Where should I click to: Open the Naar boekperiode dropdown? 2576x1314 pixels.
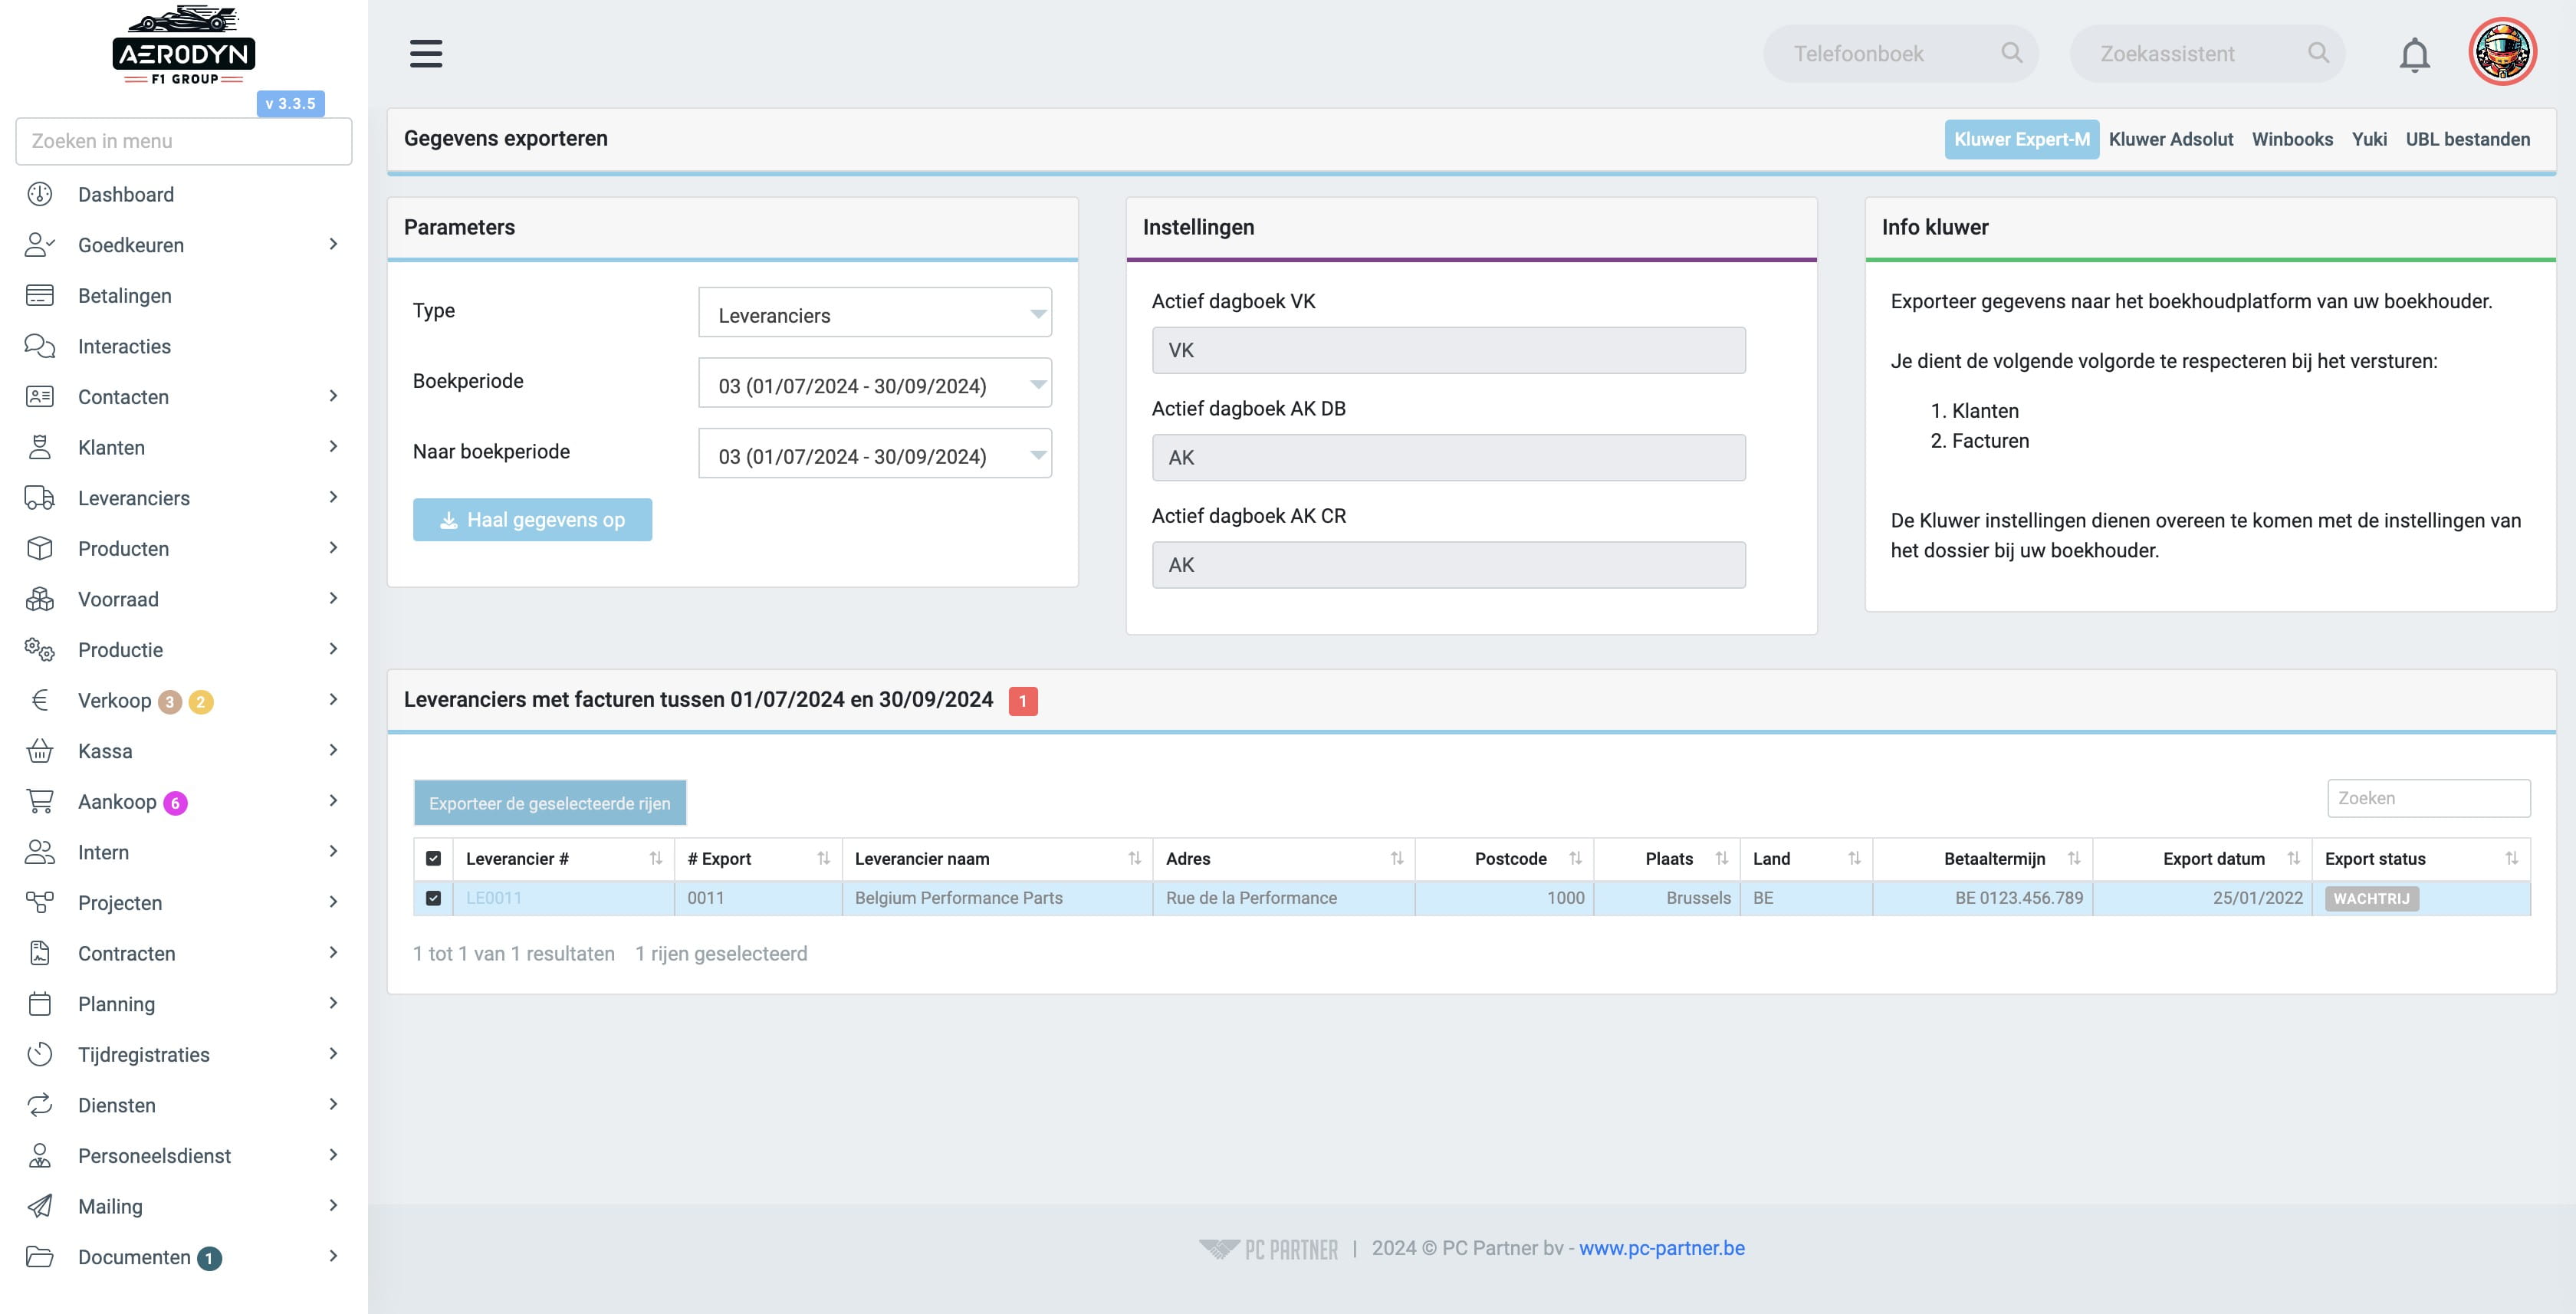(x=875, y=454)
